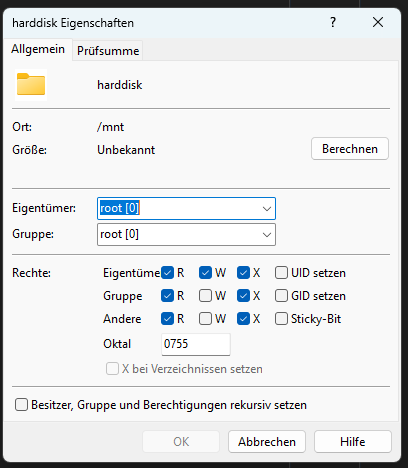Uncheck Andere X execute permission
The image size is (408, 468).
pyautogui.click(x=243, y=319)
